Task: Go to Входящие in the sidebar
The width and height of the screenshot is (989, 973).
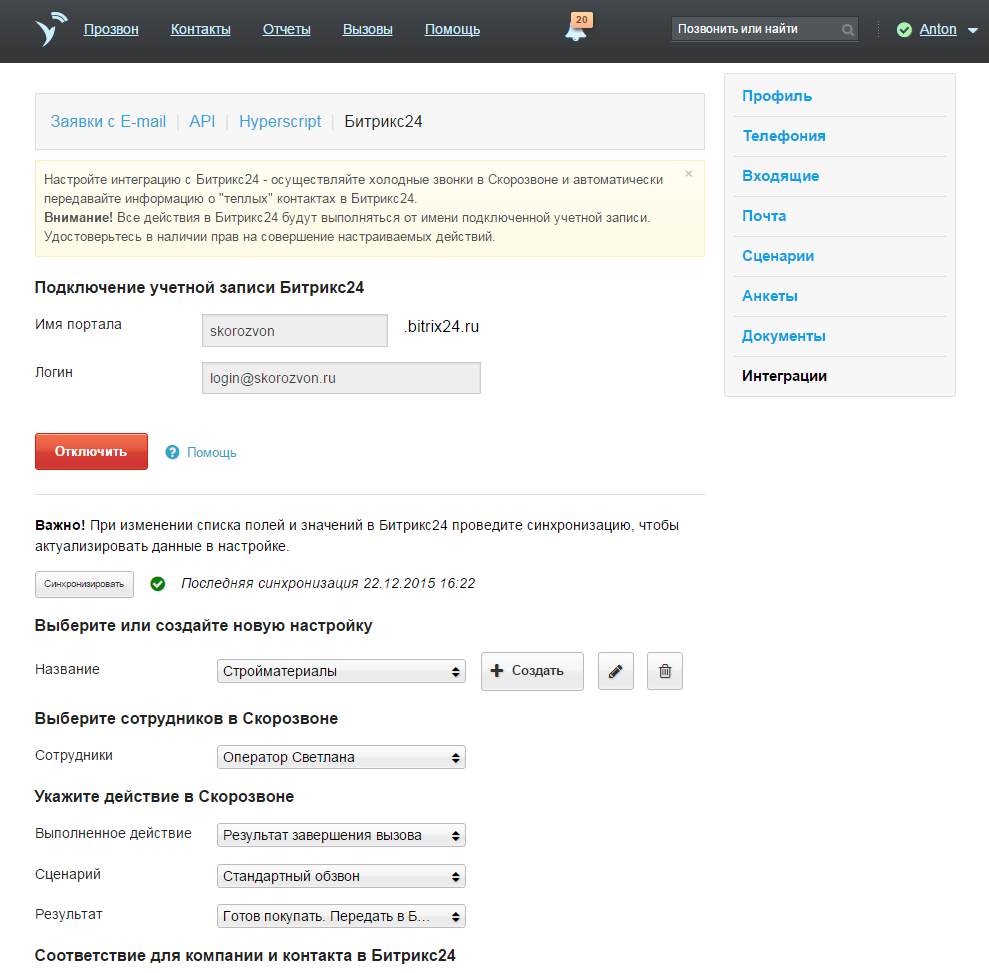Action: (x=781, y=176)
